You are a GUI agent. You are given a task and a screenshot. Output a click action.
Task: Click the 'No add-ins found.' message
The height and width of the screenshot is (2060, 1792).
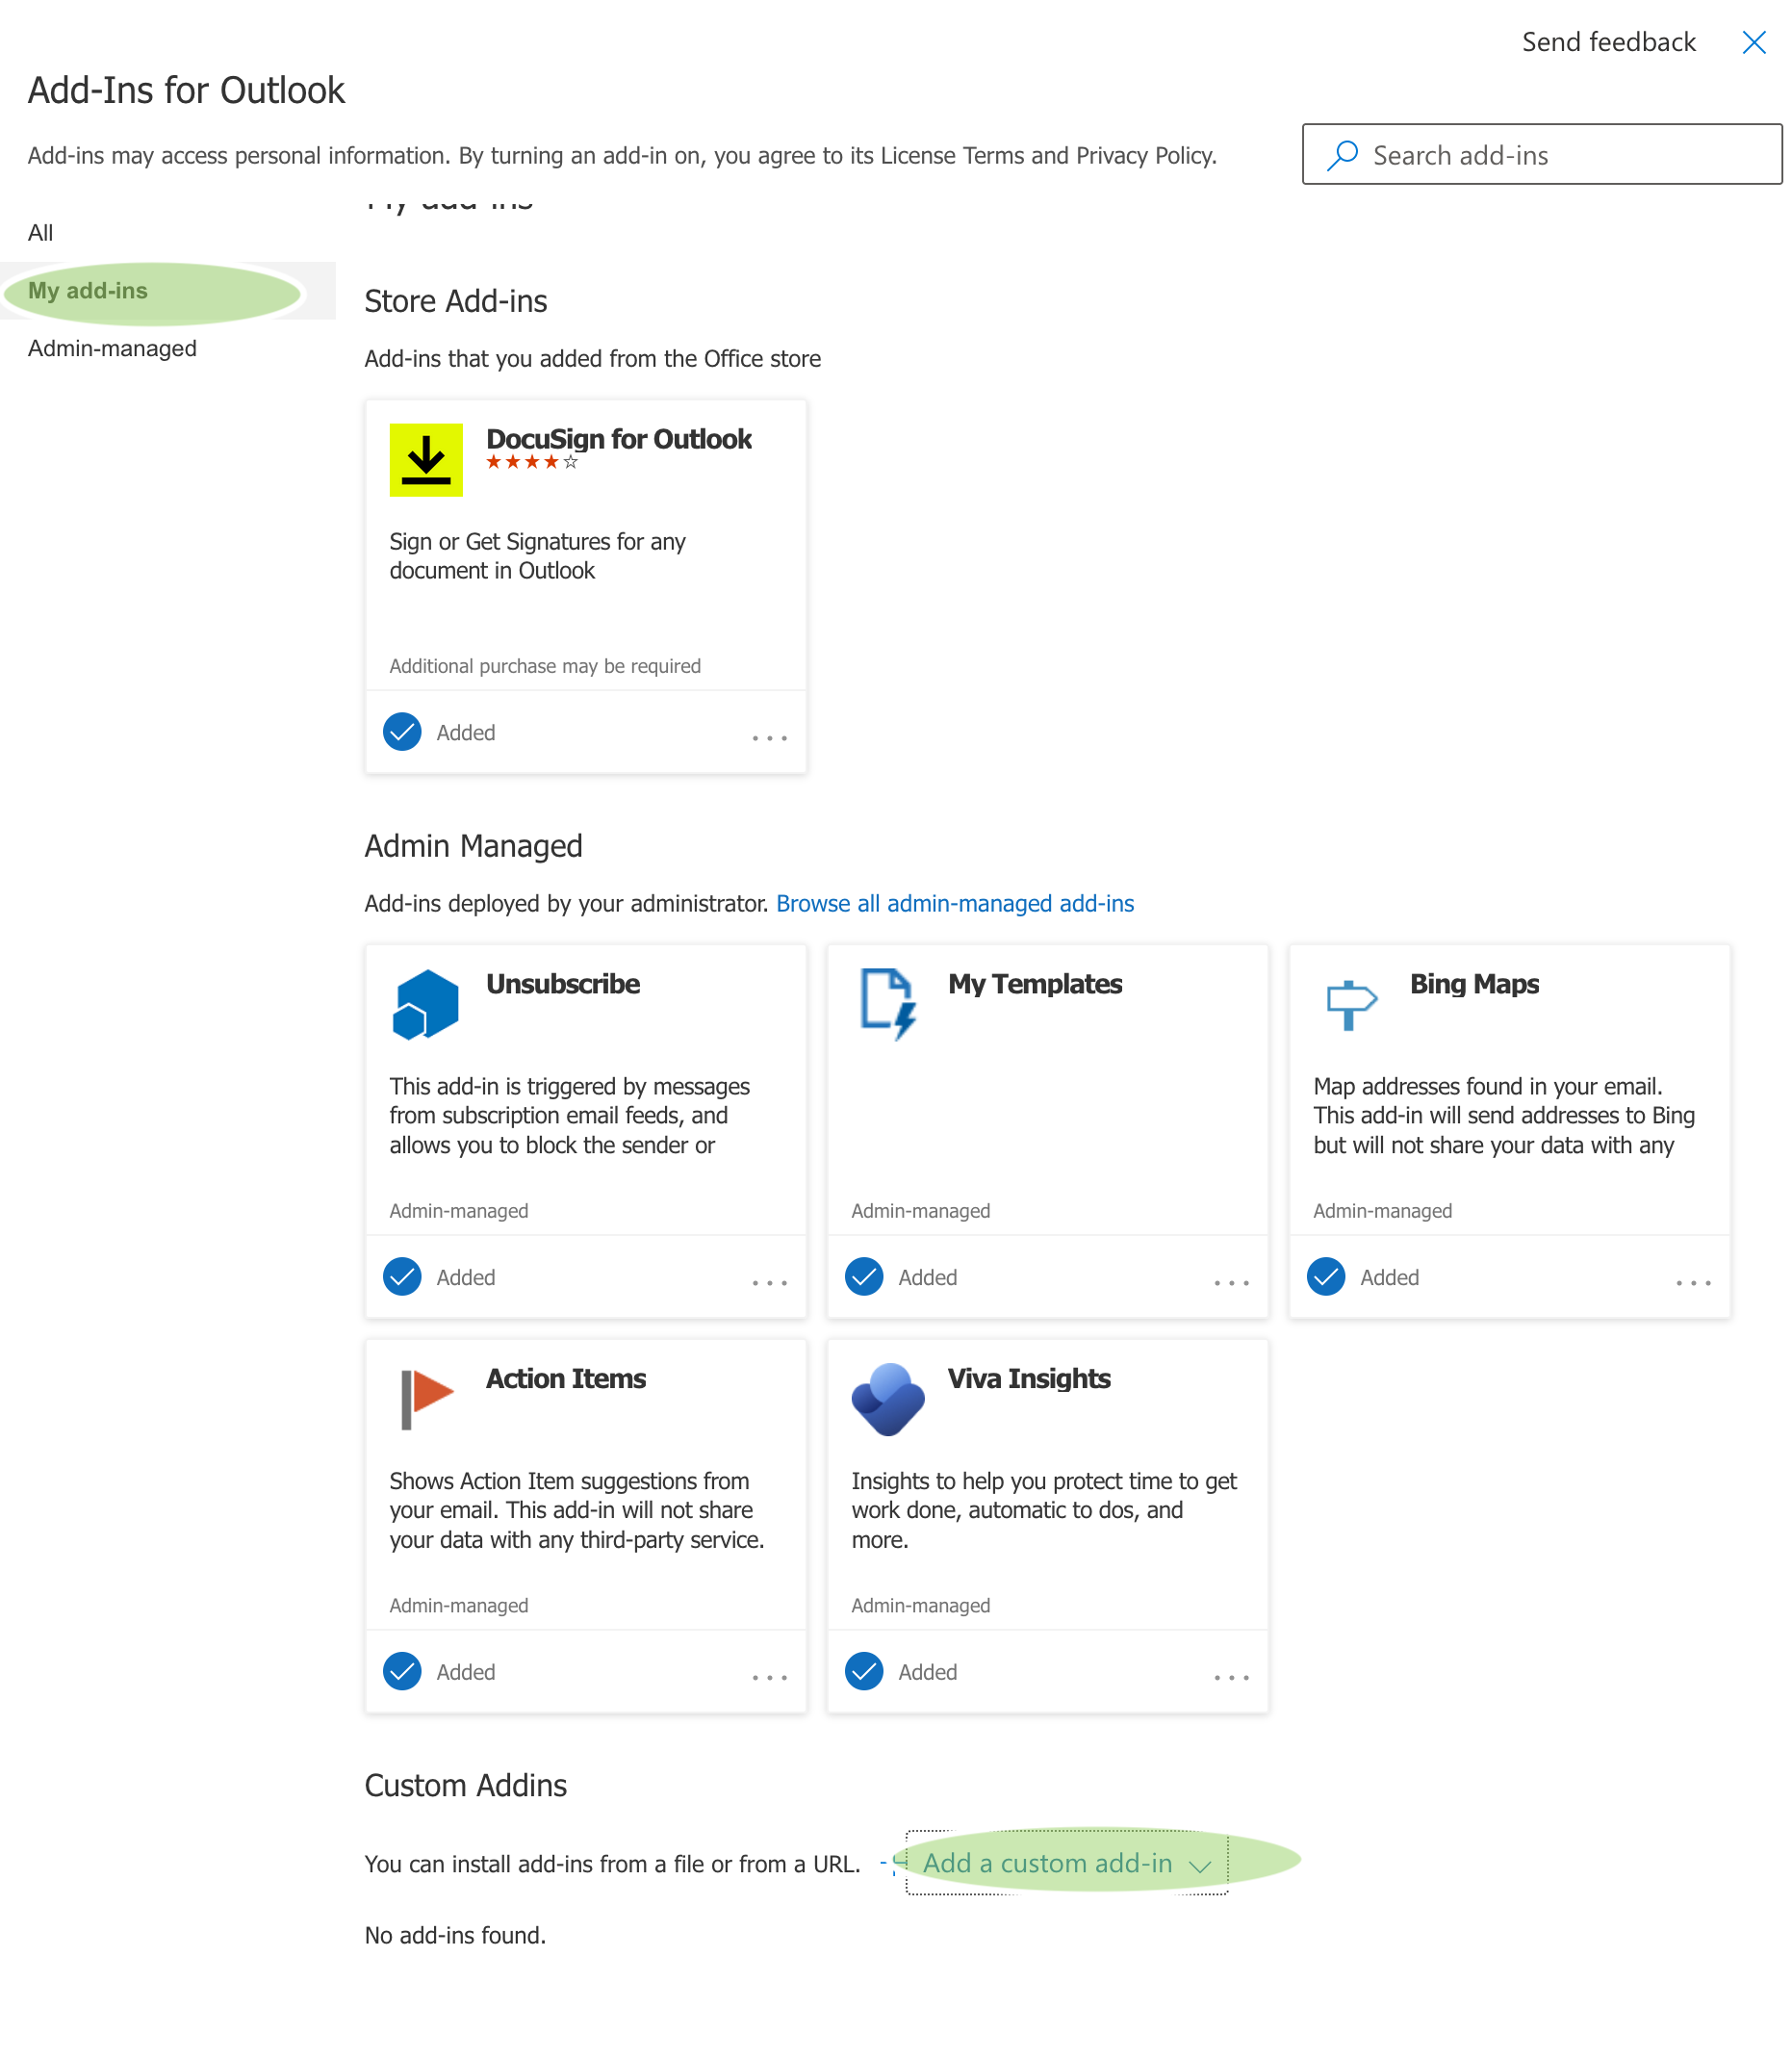coord(455,1935)
